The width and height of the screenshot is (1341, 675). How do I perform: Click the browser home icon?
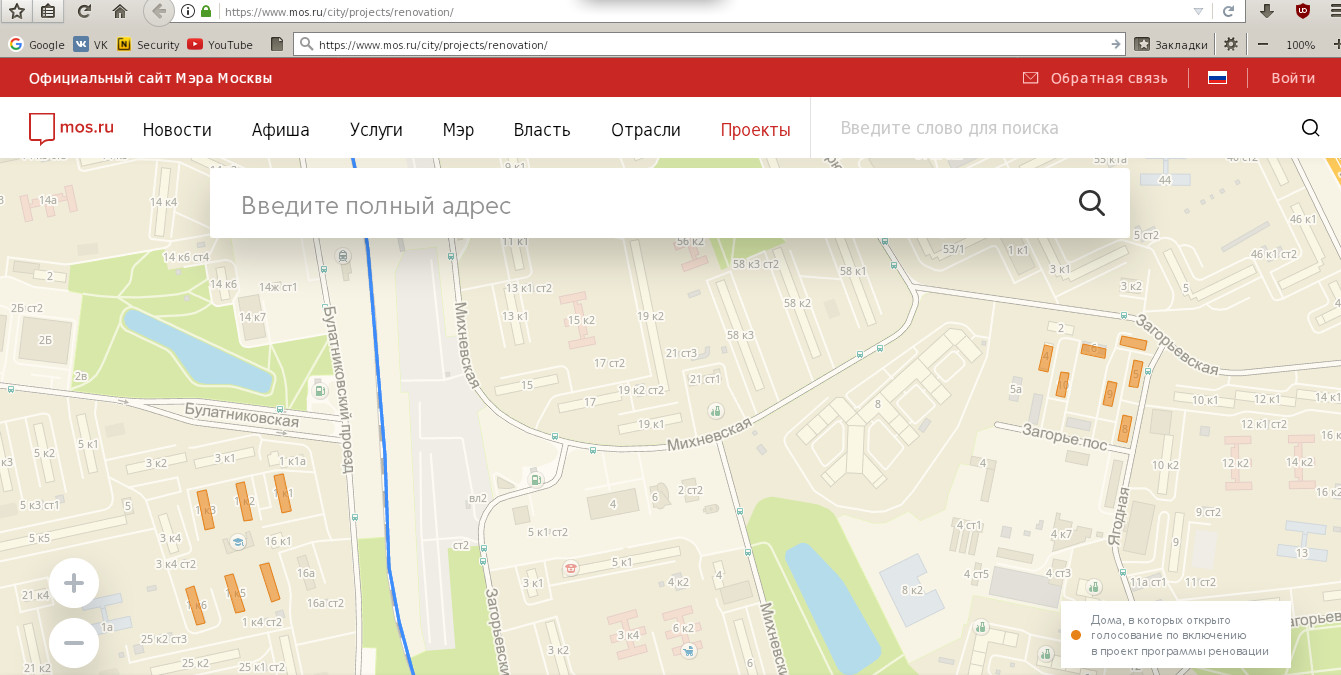pyautogui.click(x=120, y=12)
